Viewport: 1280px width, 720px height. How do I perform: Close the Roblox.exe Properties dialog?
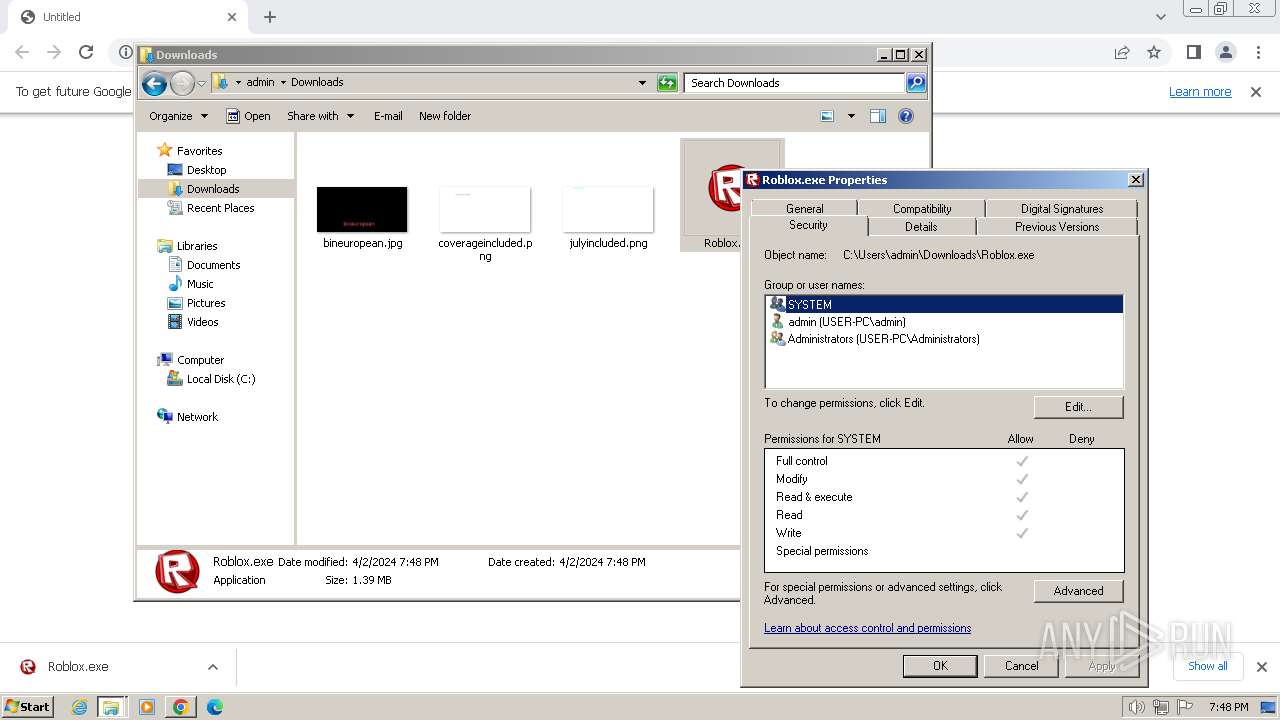tap(1135, 180)
